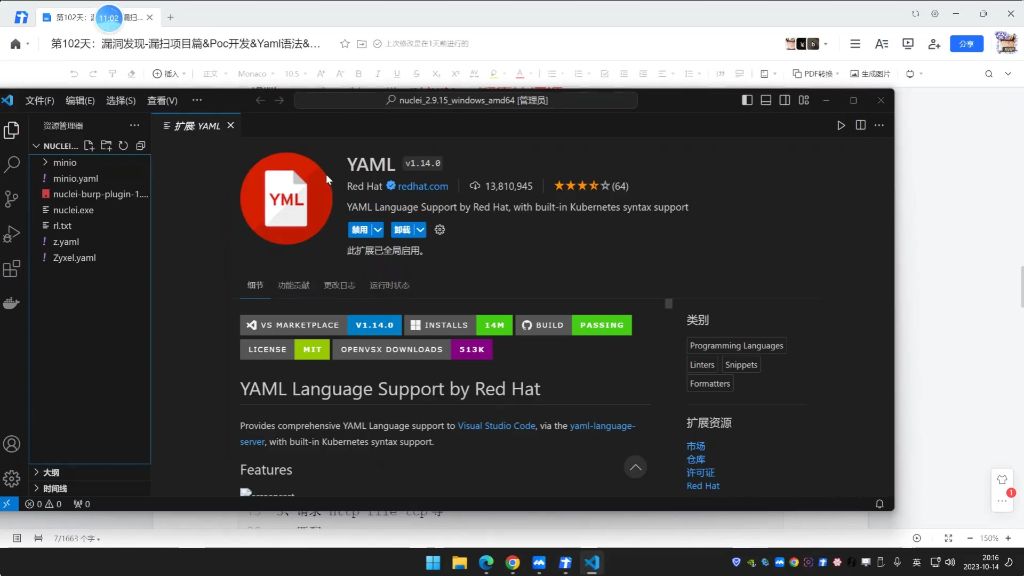Click the run button in editor title

841,125
